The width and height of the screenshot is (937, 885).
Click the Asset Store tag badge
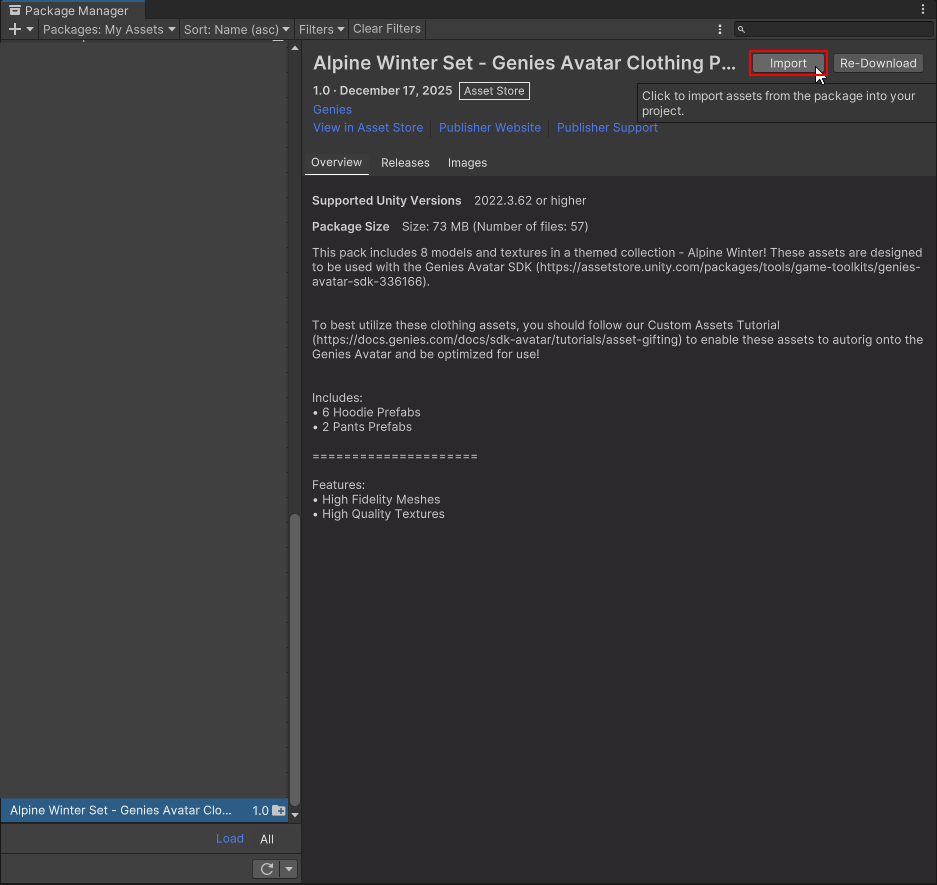(494, 91)
